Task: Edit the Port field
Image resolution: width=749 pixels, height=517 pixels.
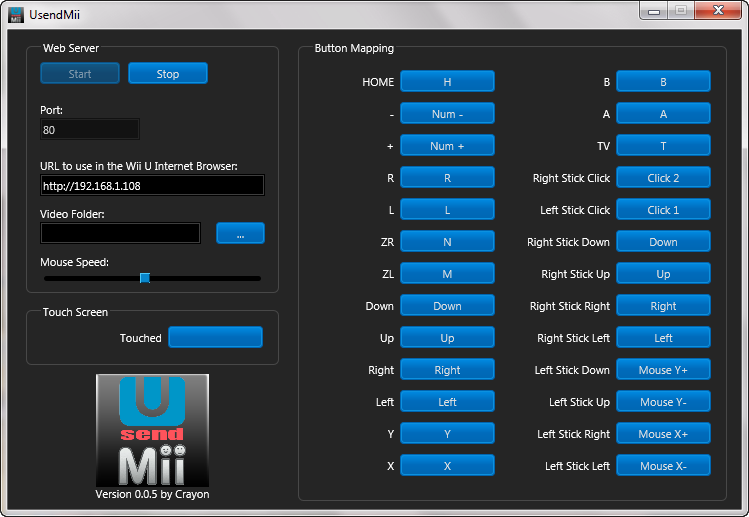Action: (x=90, y=129)
